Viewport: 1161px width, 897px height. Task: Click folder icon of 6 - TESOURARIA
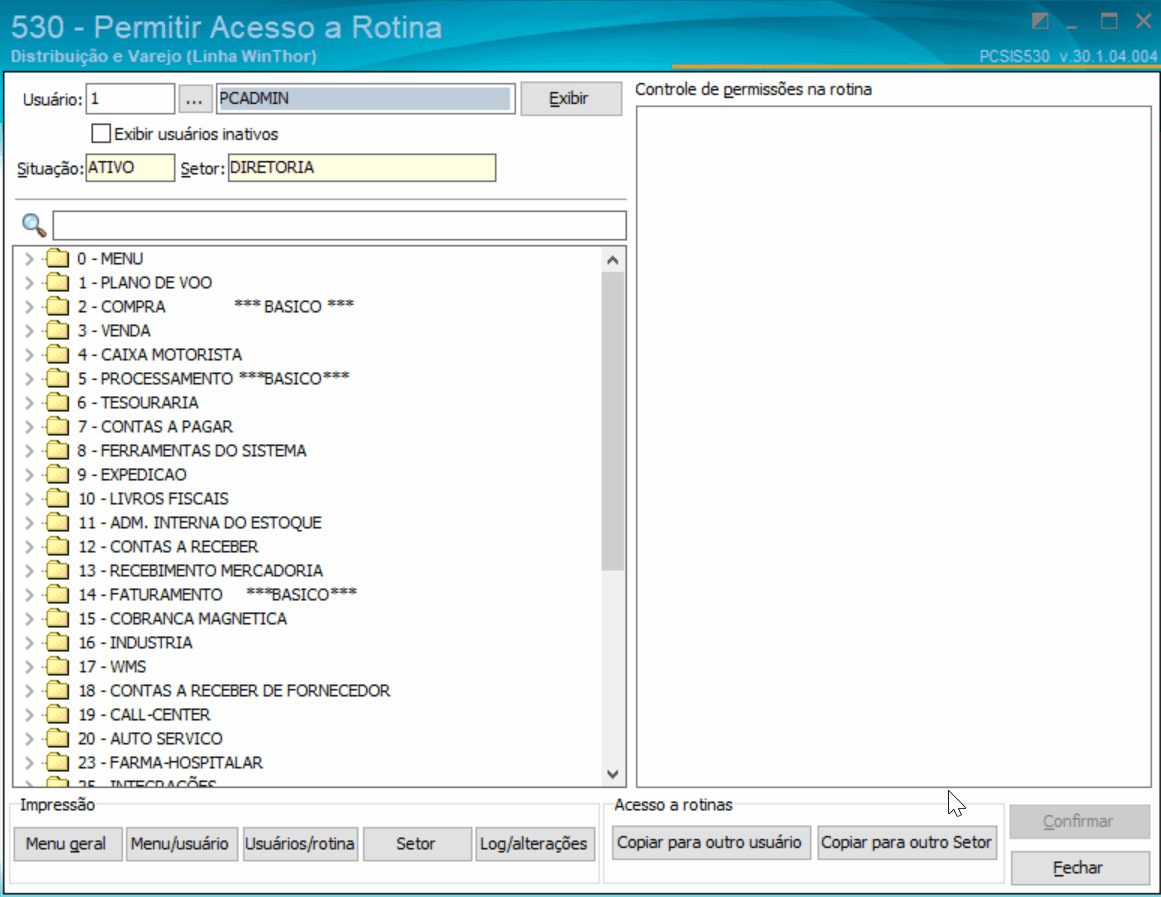58,402
